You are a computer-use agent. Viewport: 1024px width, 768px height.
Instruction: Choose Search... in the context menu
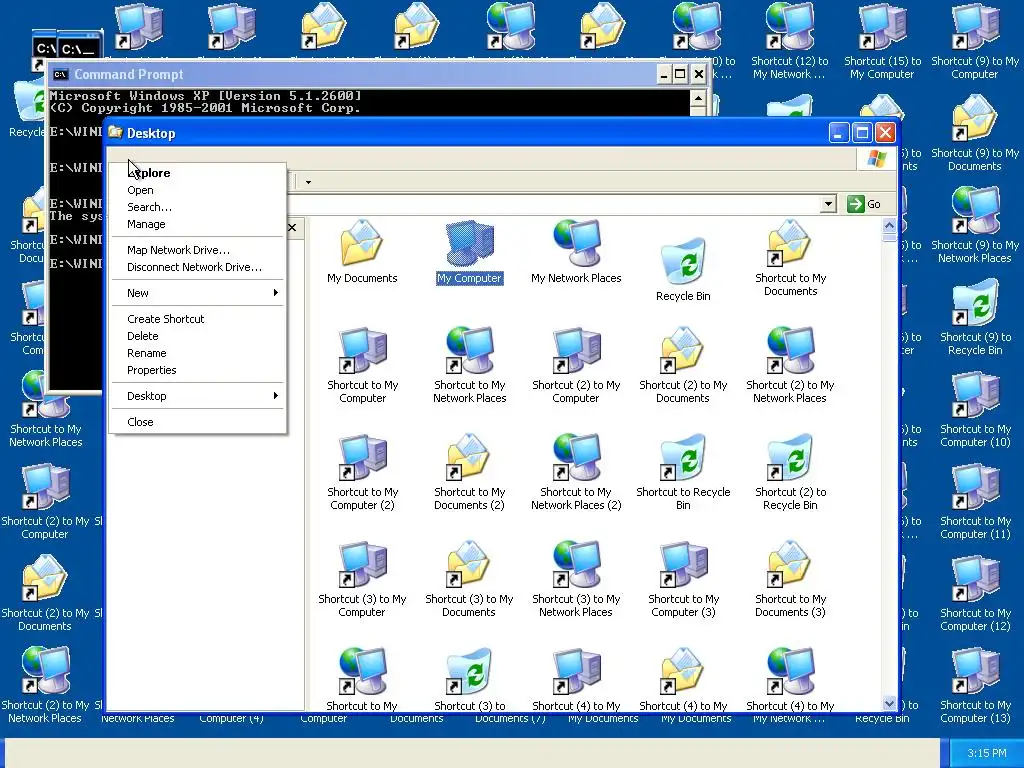197,207
